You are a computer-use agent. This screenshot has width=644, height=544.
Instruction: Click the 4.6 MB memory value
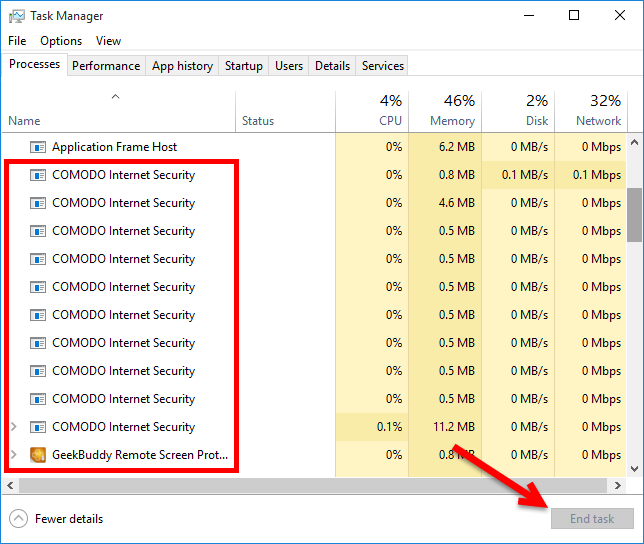457,203
